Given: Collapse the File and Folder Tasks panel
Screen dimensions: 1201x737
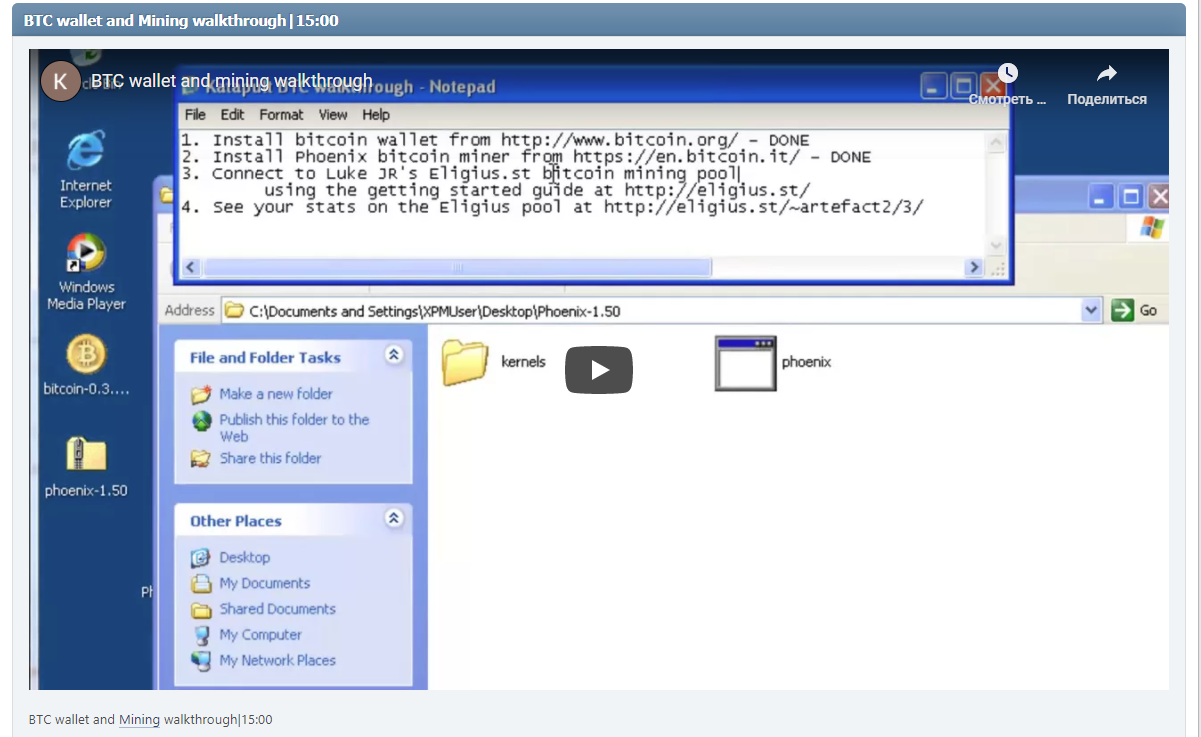Looking at the screenshot, I should 394,355.
